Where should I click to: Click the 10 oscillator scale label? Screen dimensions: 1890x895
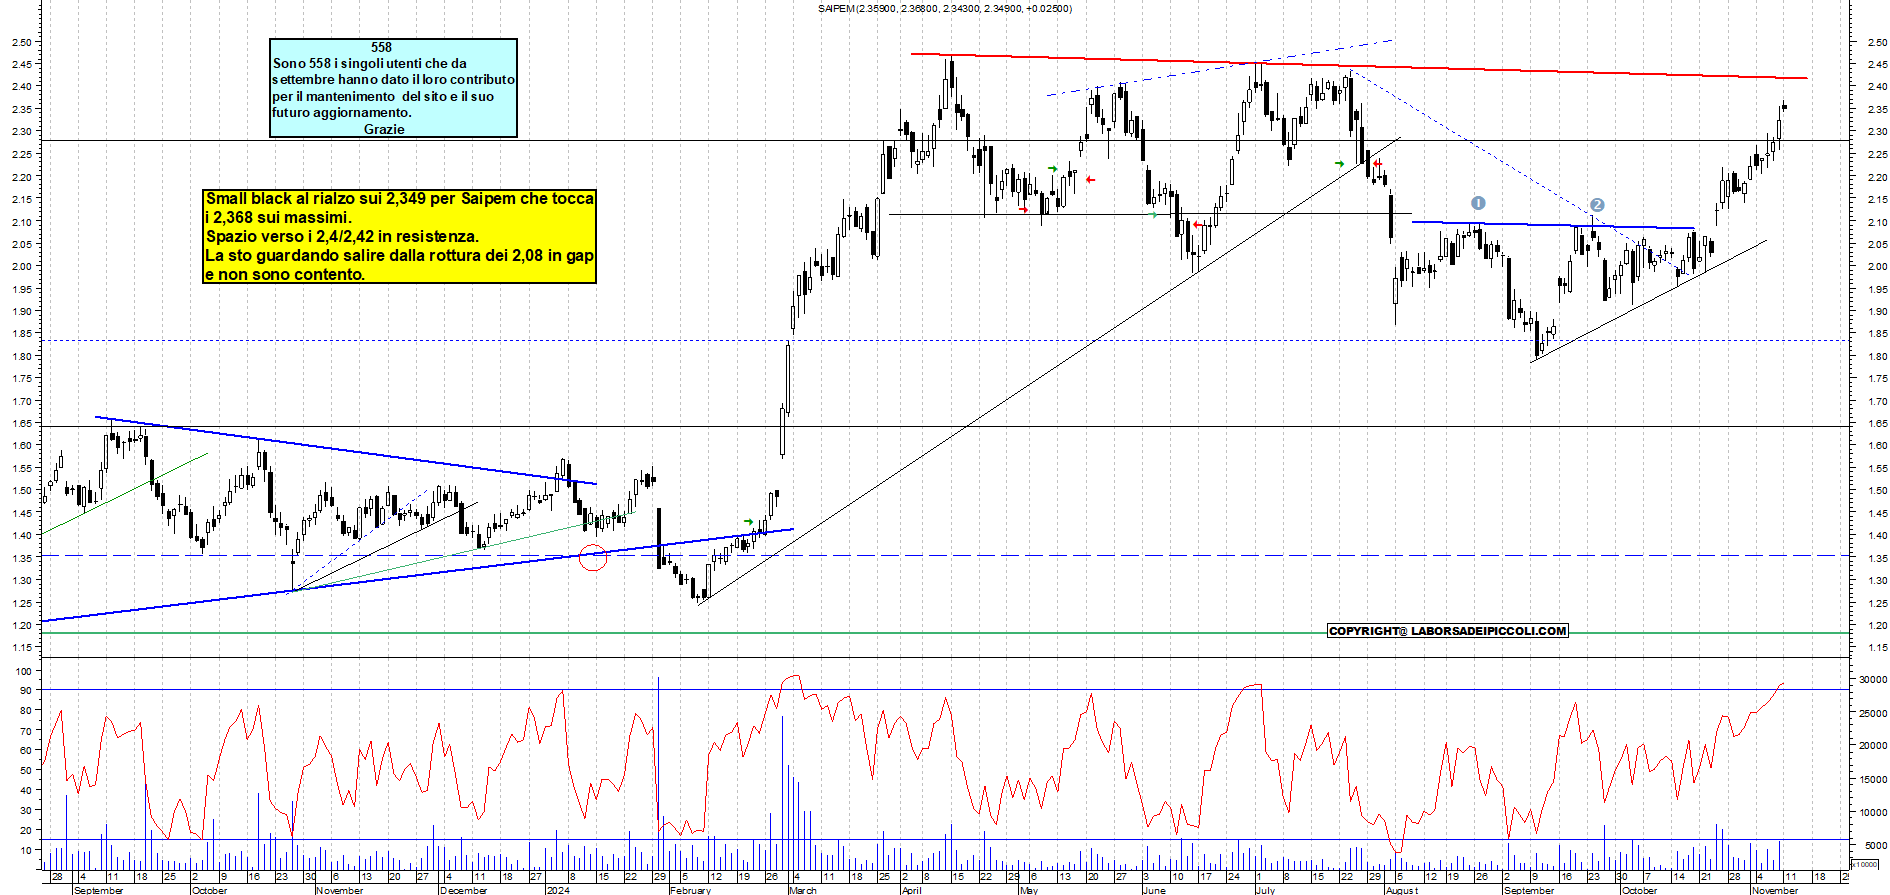coord(26,850)
